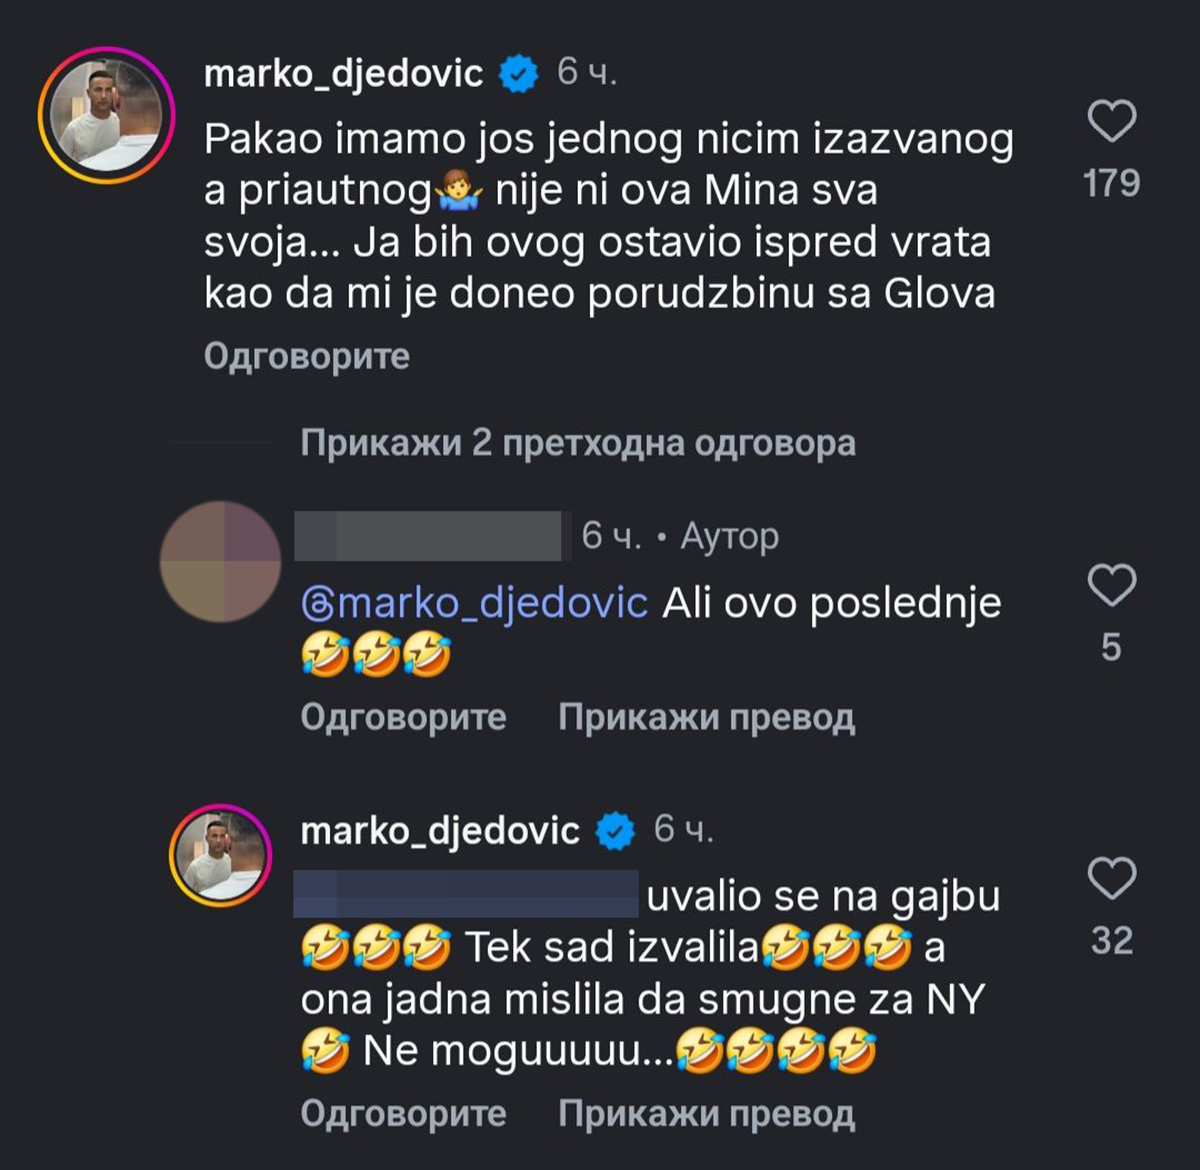Click marko_djedovic's verified badge on the first comment
Image resolution: width=1200 pixels, height=1170 pixels.
coord(518,71)
